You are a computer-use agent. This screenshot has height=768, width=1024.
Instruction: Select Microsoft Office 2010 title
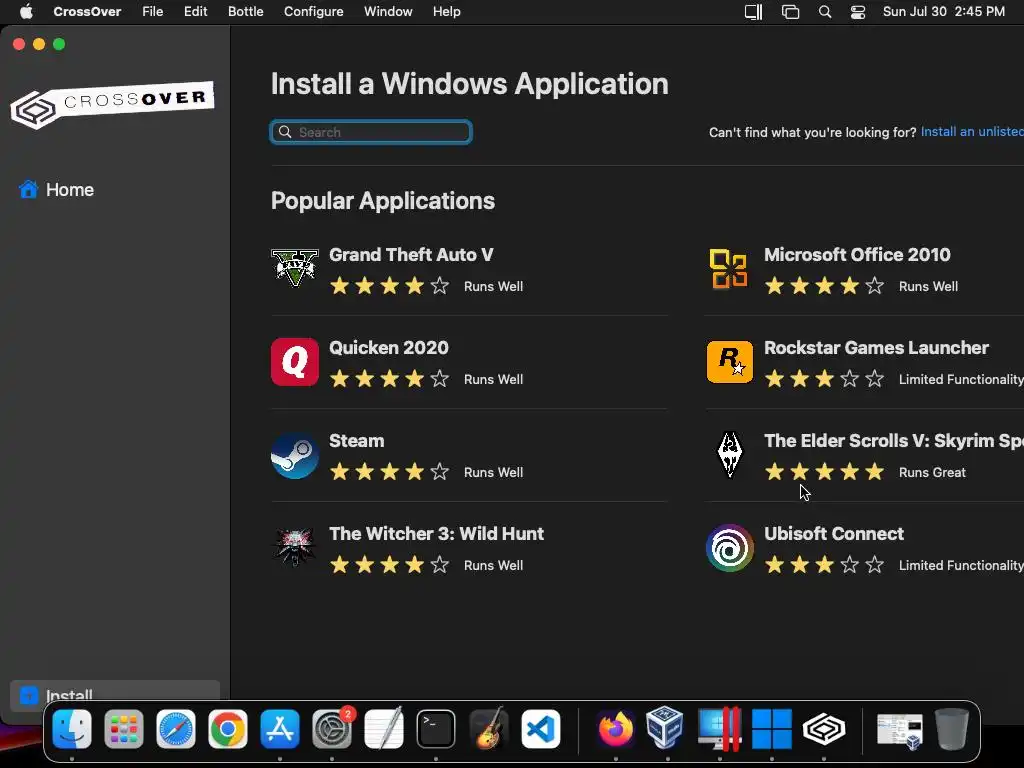pyautogui.click(x=857, y=255)
